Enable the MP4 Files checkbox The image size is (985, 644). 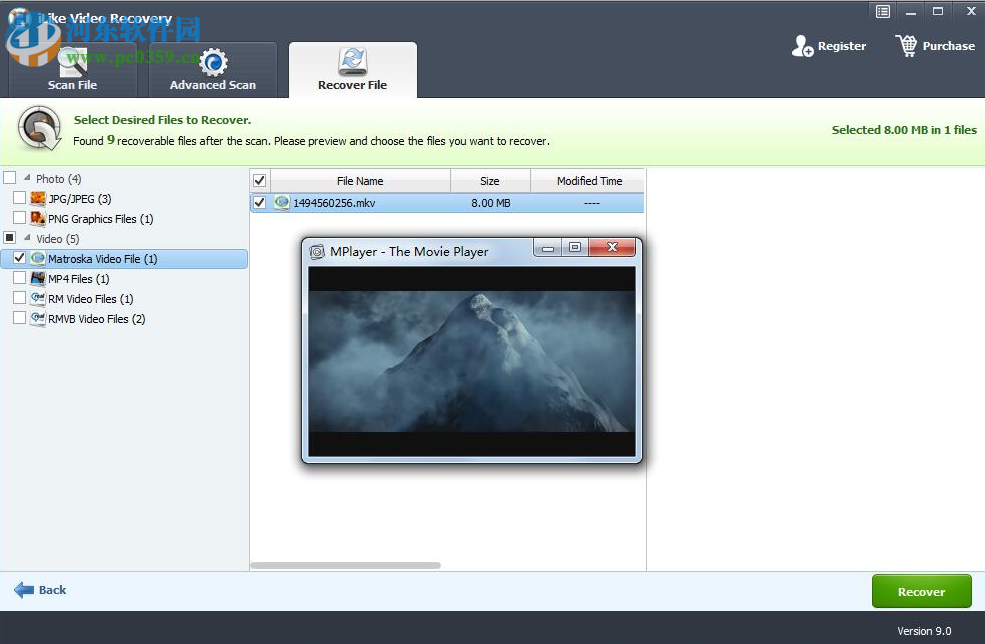[18, 279]
